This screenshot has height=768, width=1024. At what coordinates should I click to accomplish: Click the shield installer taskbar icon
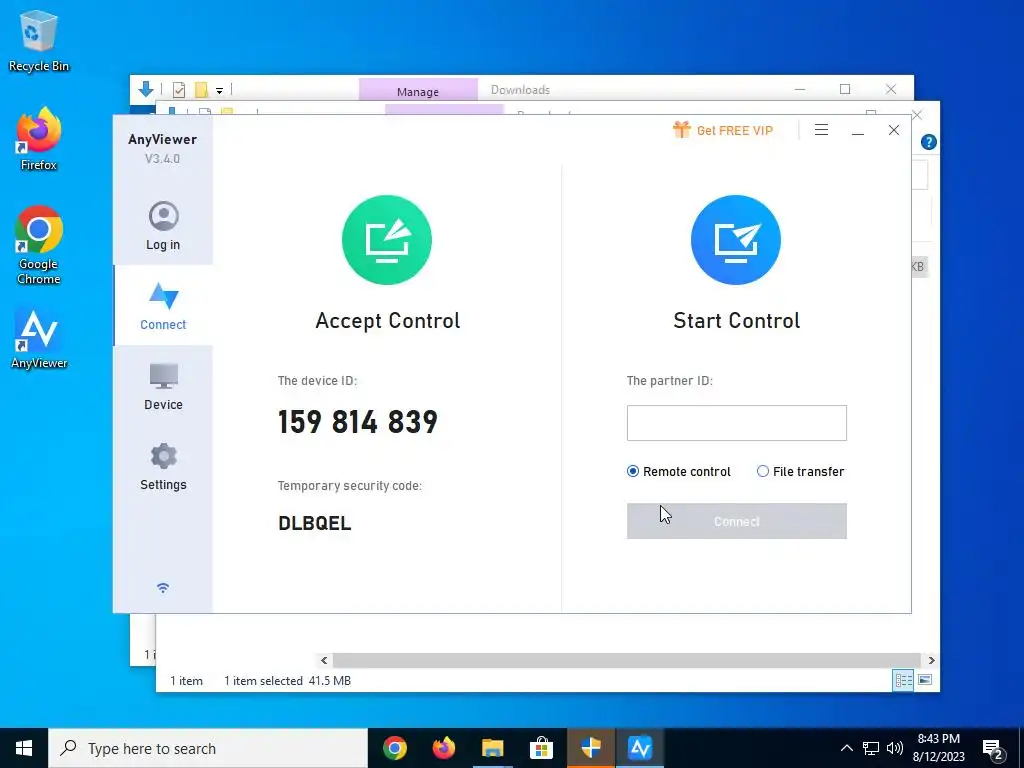click(x=590, y=748)
